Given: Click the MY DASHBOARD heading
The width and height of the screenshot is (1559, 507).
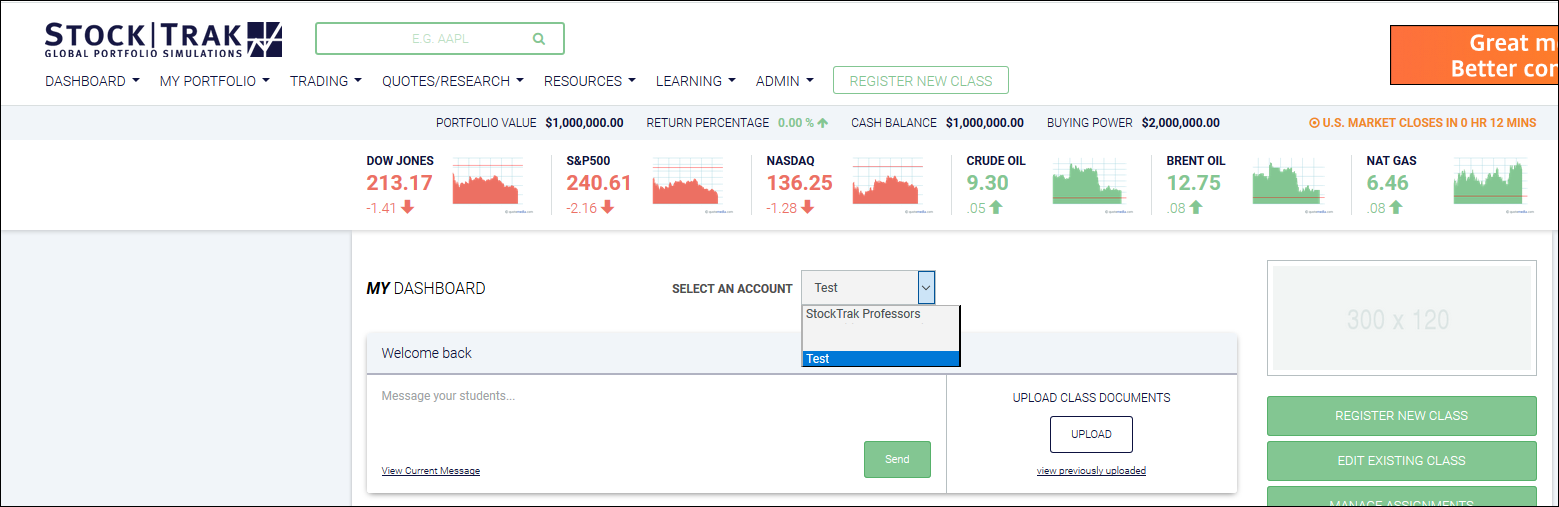Looking at the screenshot, I should (426, 288).
